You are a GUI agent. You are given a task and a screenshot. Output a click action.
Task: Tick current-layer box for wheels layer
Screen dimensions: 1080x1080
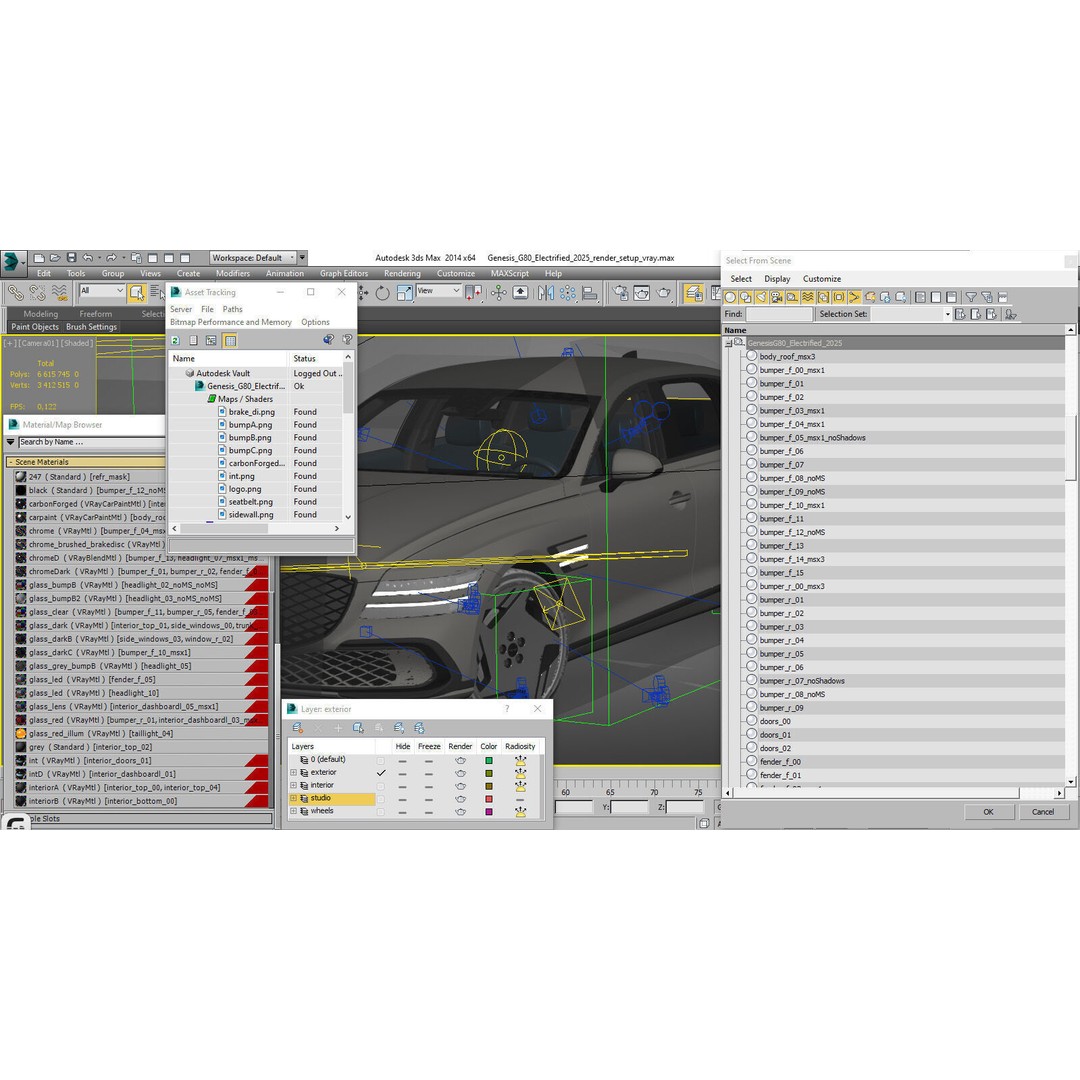381,812
